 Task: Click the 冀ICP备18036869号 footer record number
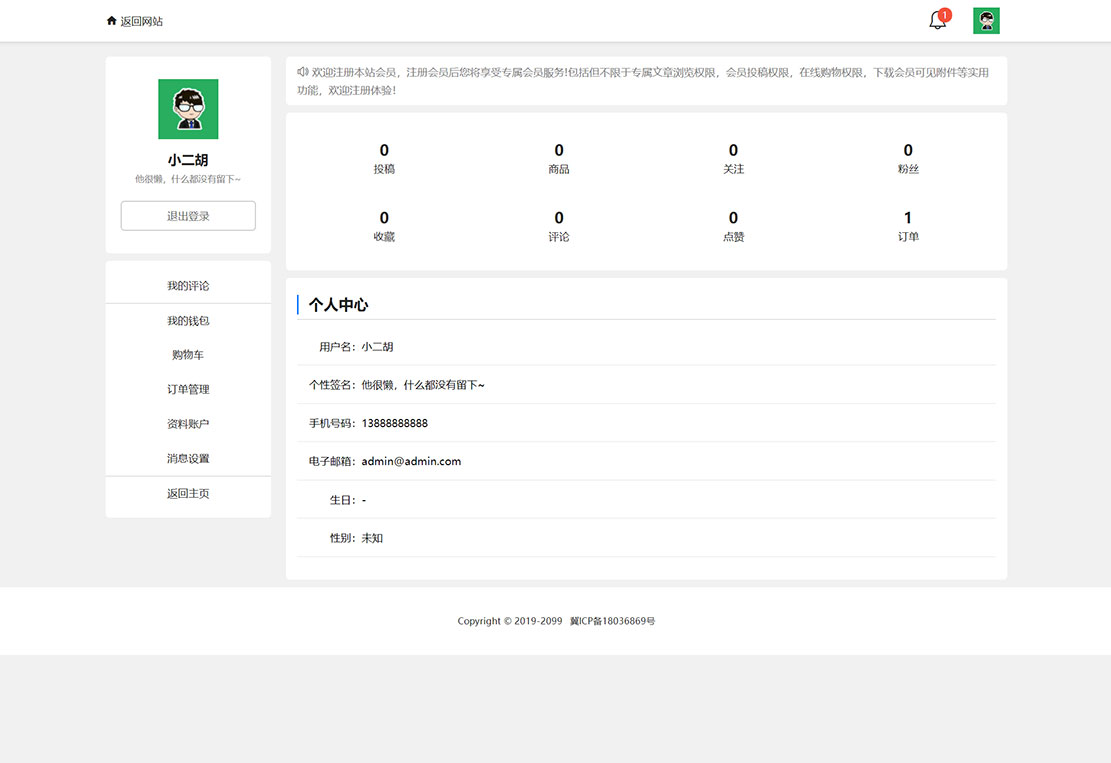(x=613, y=620)
